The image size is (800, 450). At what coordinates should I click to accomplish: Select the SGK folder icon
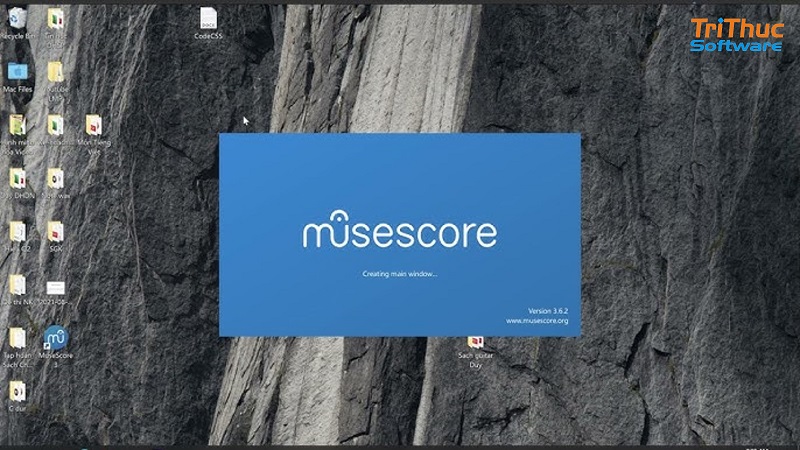point(56,232)
